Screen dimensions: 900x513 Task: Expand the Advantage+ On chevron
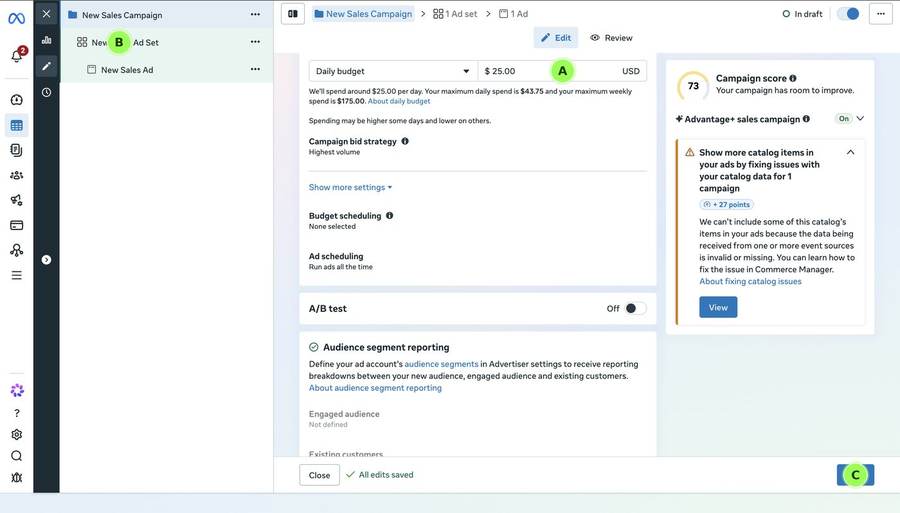coord(860,119)
